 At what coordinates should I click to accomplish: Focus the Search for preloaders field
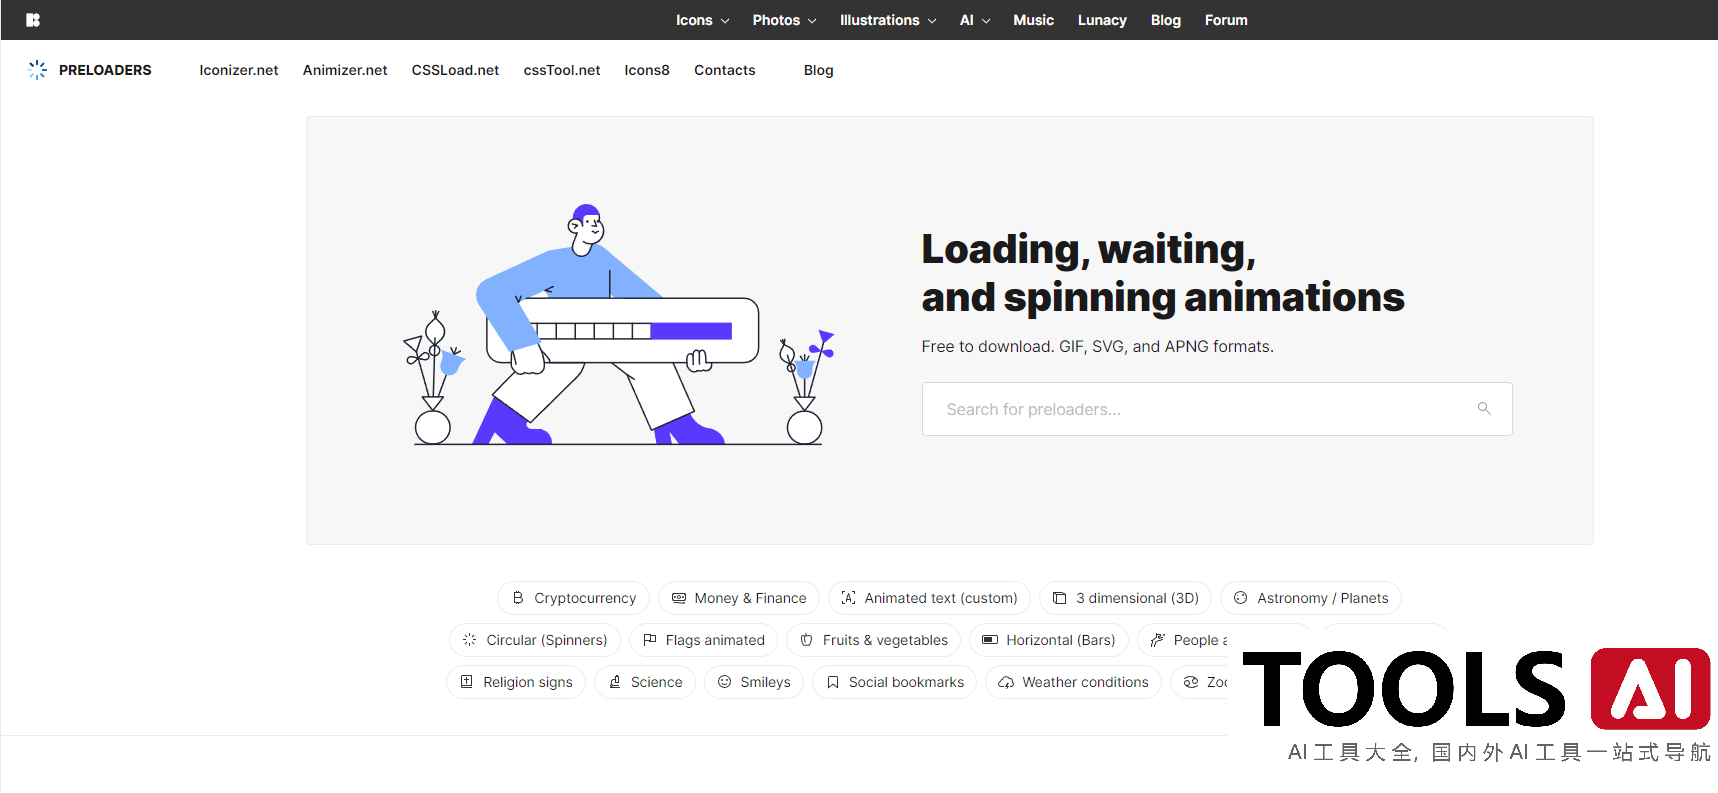click(1217, 409)
